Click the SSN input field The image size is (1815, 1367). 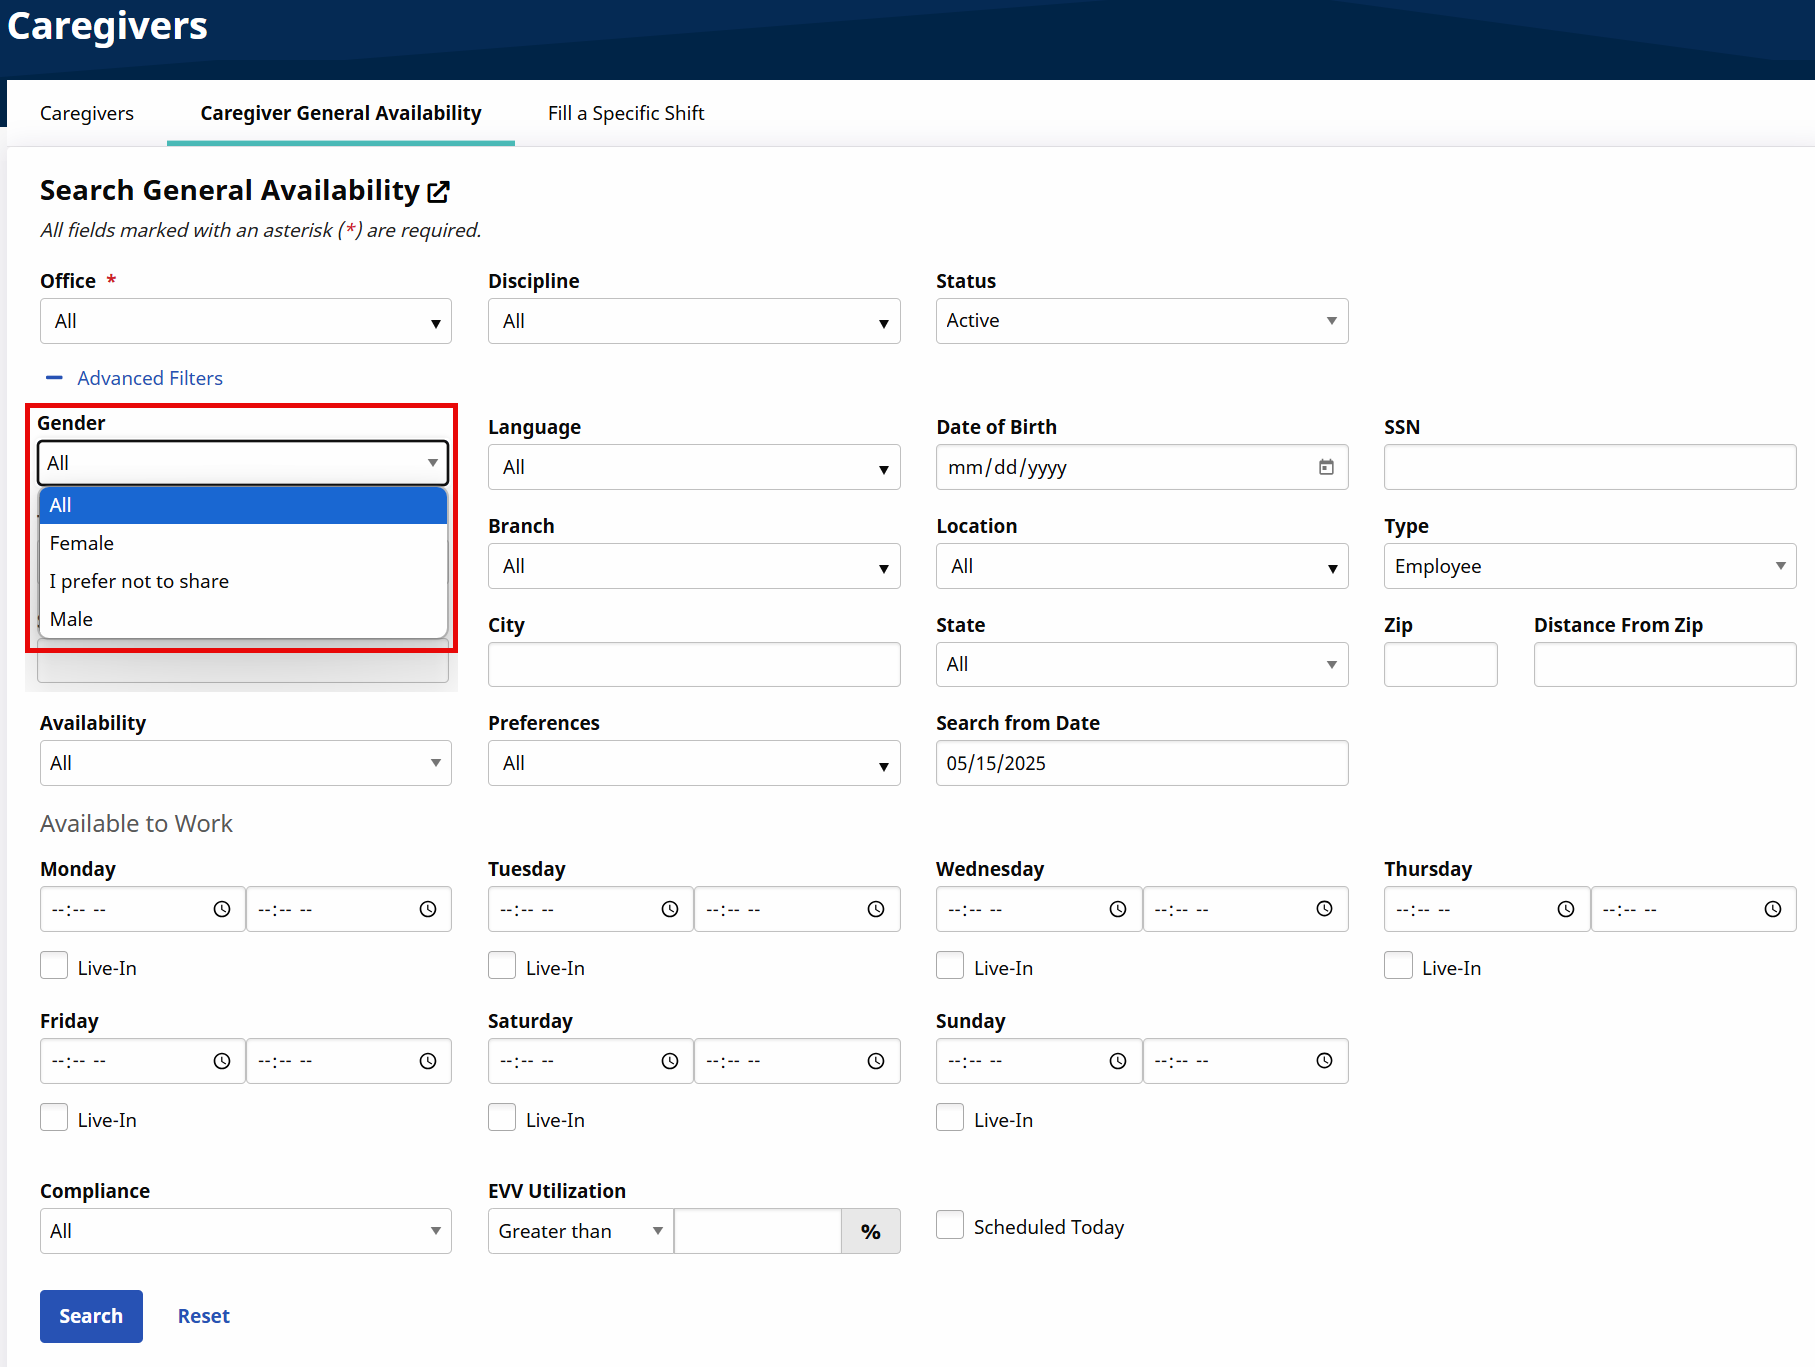click(1589, 467)
